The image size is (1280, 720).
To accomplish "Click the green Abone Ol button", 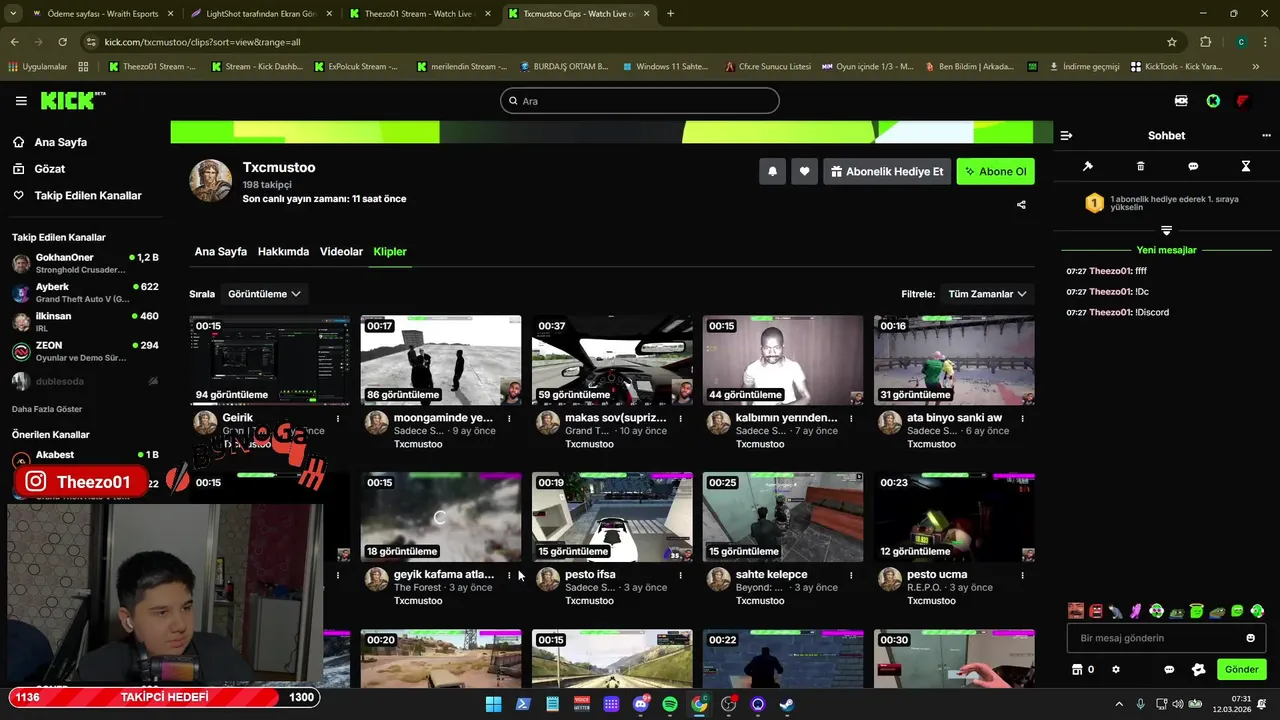I will pos(995,171).
